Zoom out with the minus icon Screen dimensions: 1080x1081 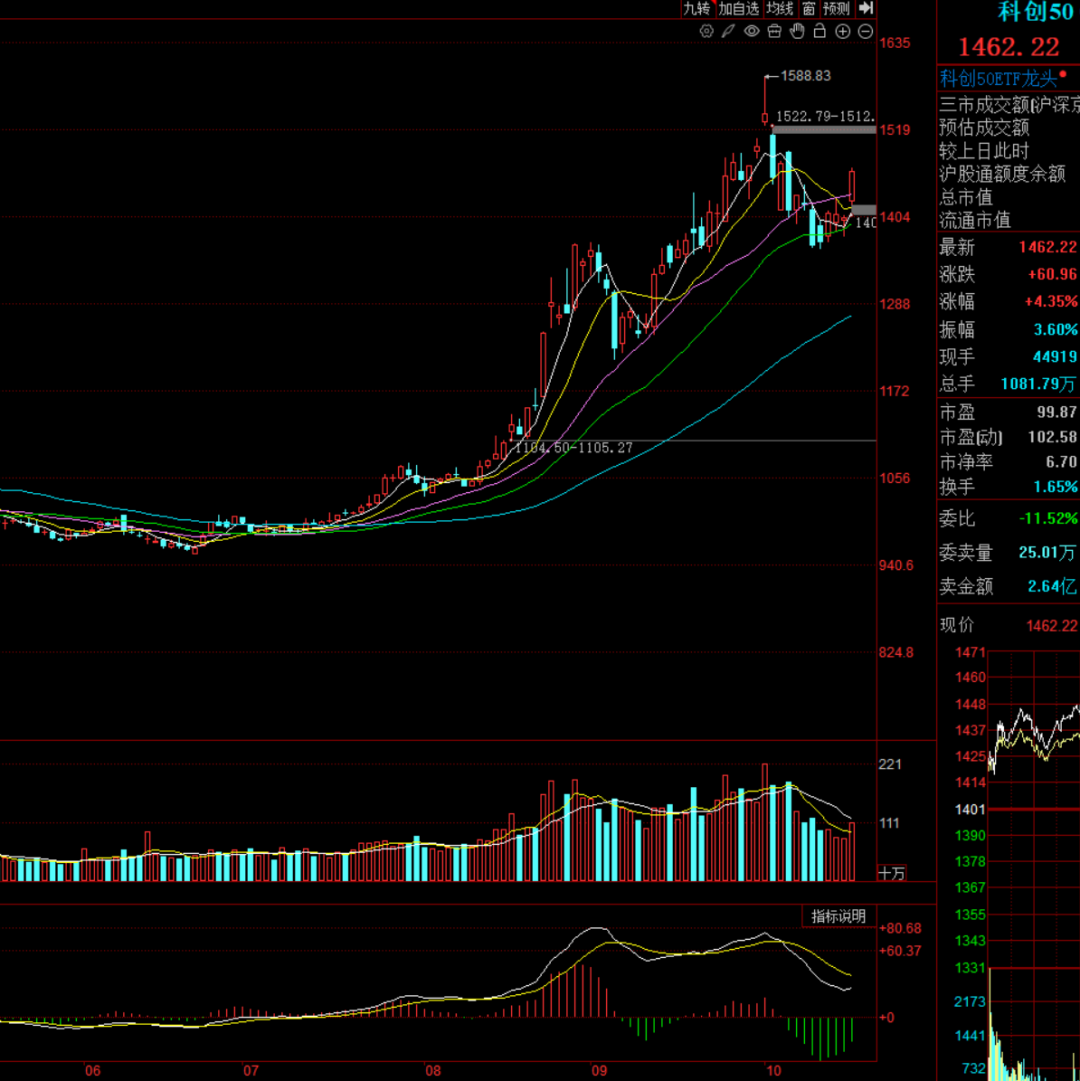coord(865,31)
